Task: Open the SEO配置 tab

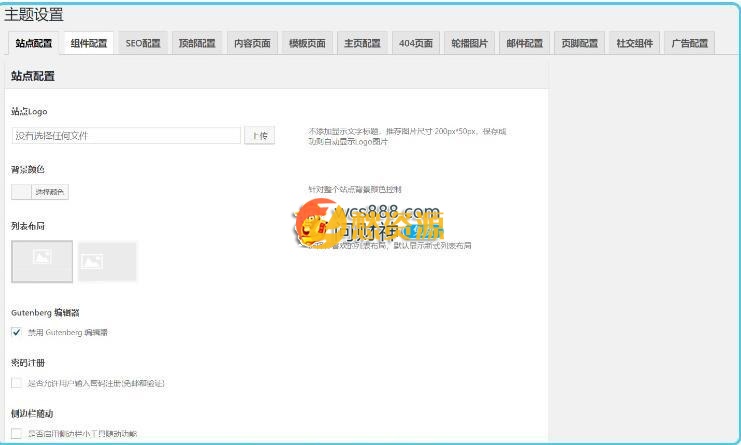Action: 143,43
